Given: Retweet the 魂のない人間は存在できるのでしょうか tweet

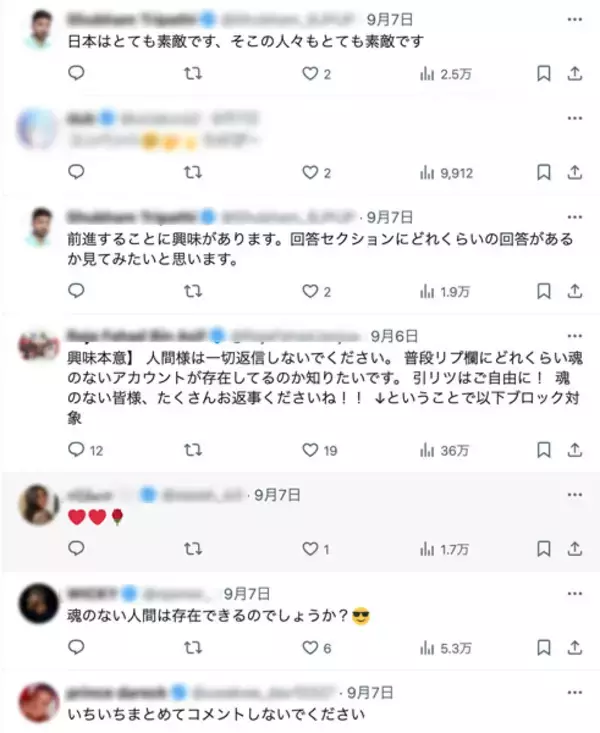Looking at the screenshot, I should coord(193,648).
